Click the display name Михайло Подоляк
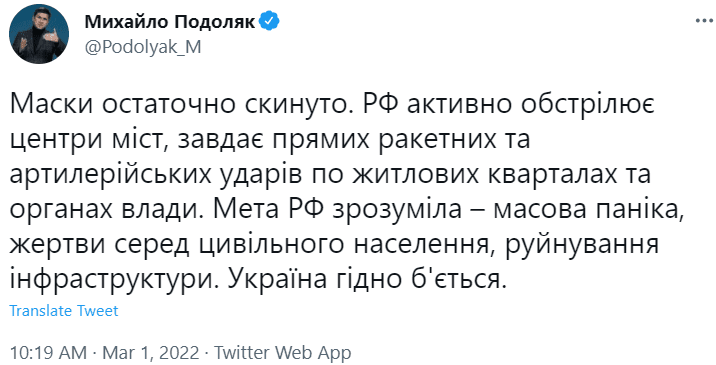 [170, 21]
